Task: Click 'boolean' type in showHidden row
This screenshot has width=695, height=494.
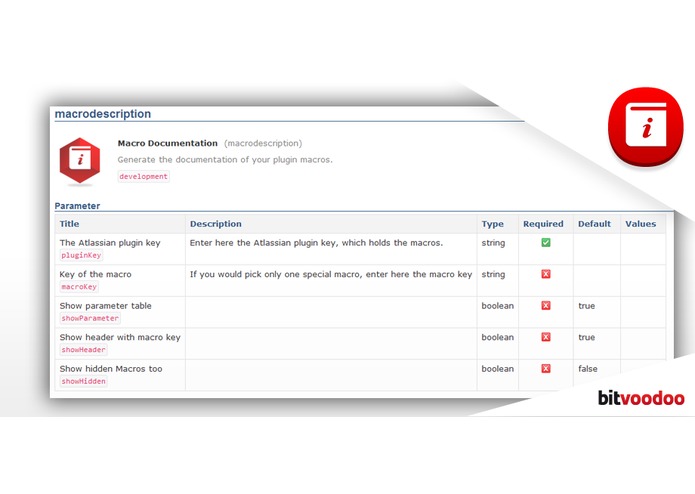Action: click(x=498, y=368)
